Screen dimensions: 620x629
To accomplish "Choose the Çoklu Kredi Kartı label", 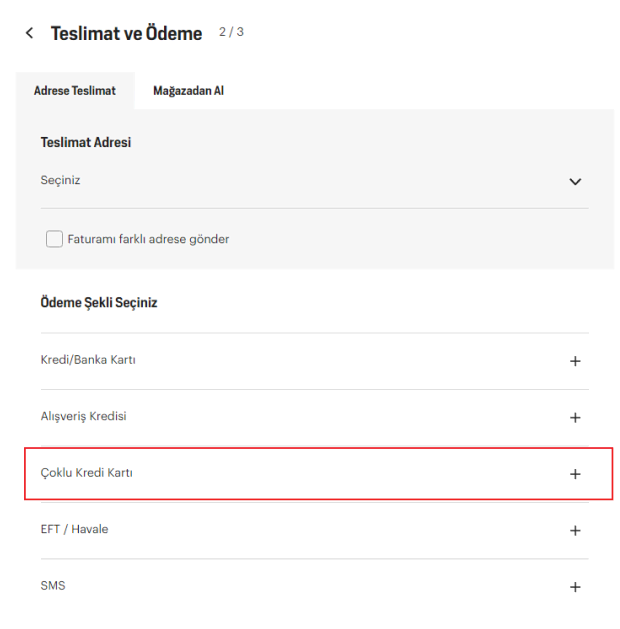I will pos(87,473).
